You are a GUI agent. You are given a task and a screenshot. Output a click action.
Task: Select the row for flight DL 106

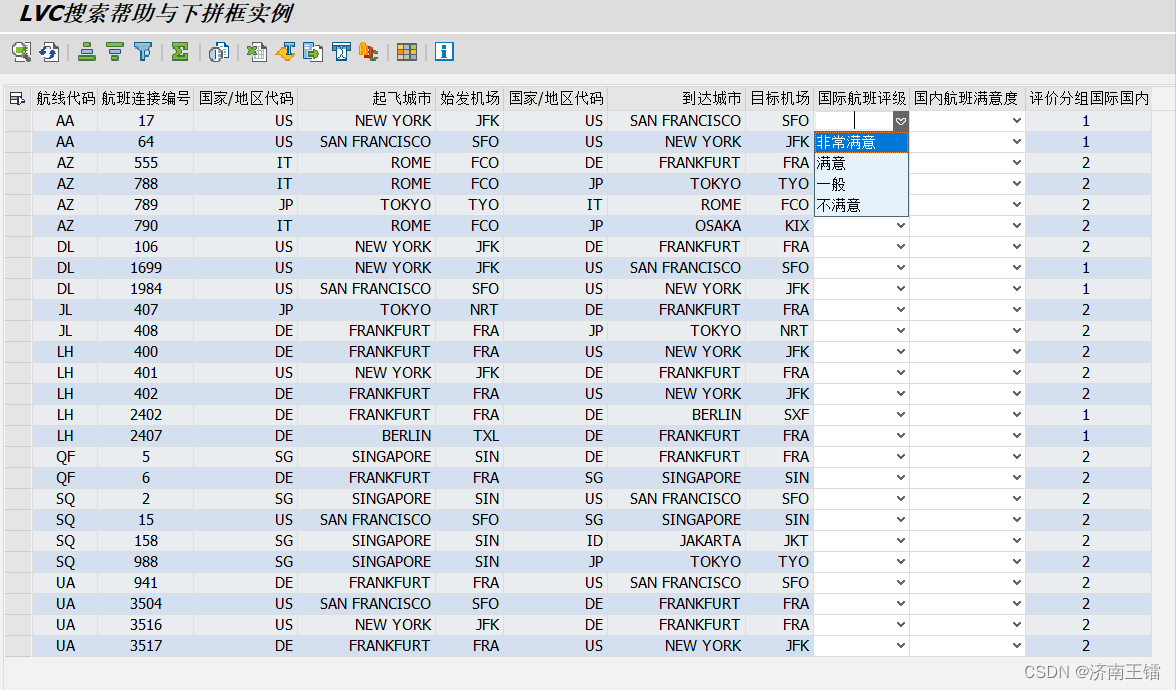click(x=16, y=246)
